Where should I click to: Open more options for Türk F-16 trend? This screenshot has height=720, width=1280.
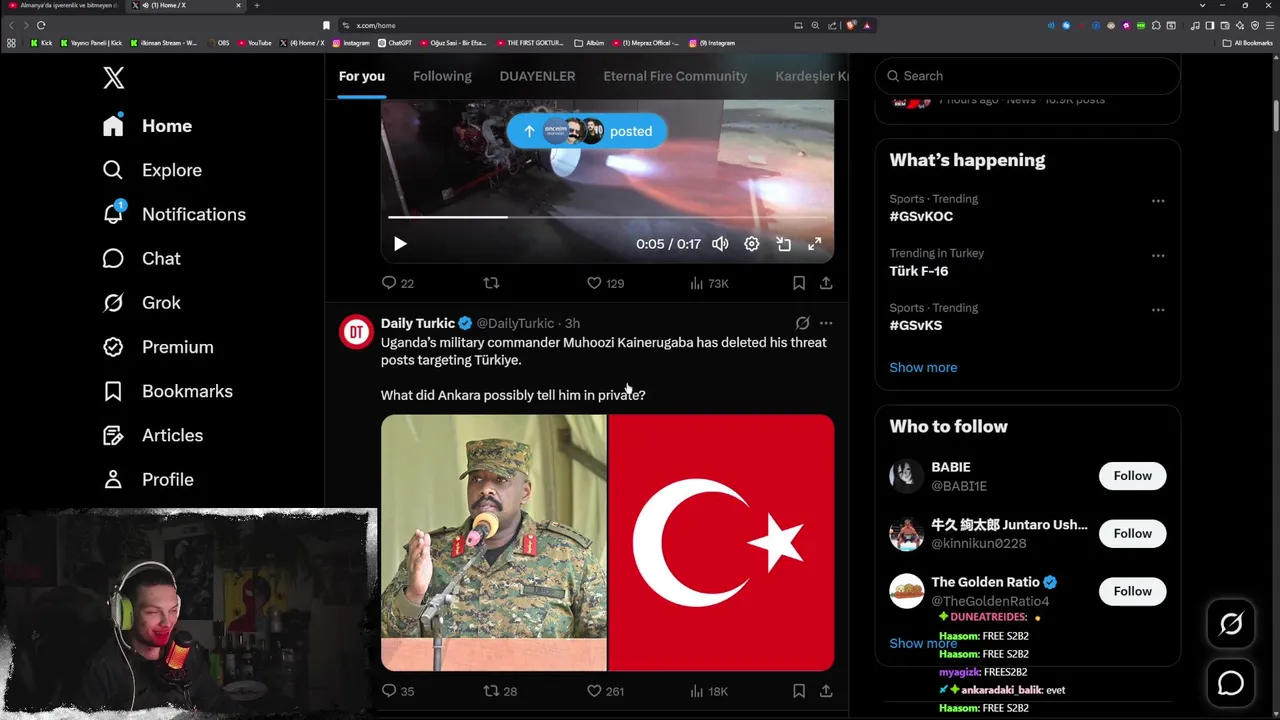[x=1158, y=256]
